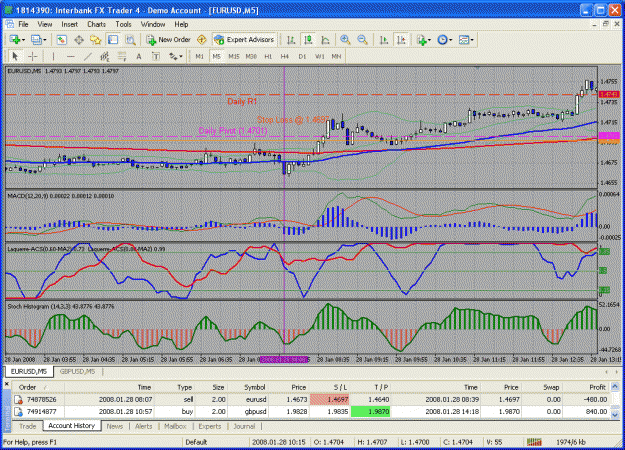Expand the New Chart dropdown arrow

[x=24, y=40]
